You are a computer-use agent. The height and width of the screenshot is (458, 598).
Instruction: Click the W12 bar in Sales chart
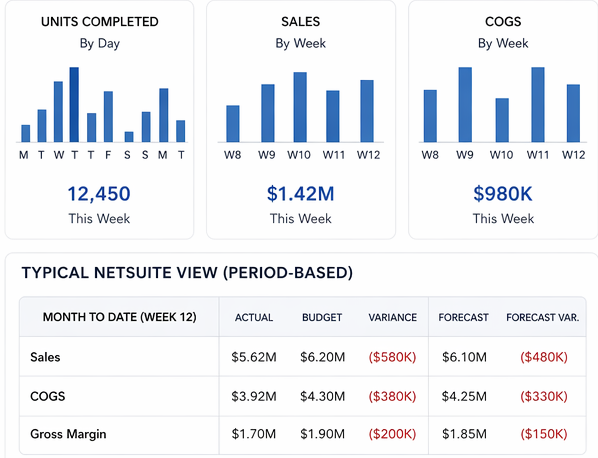click(367, 111)
